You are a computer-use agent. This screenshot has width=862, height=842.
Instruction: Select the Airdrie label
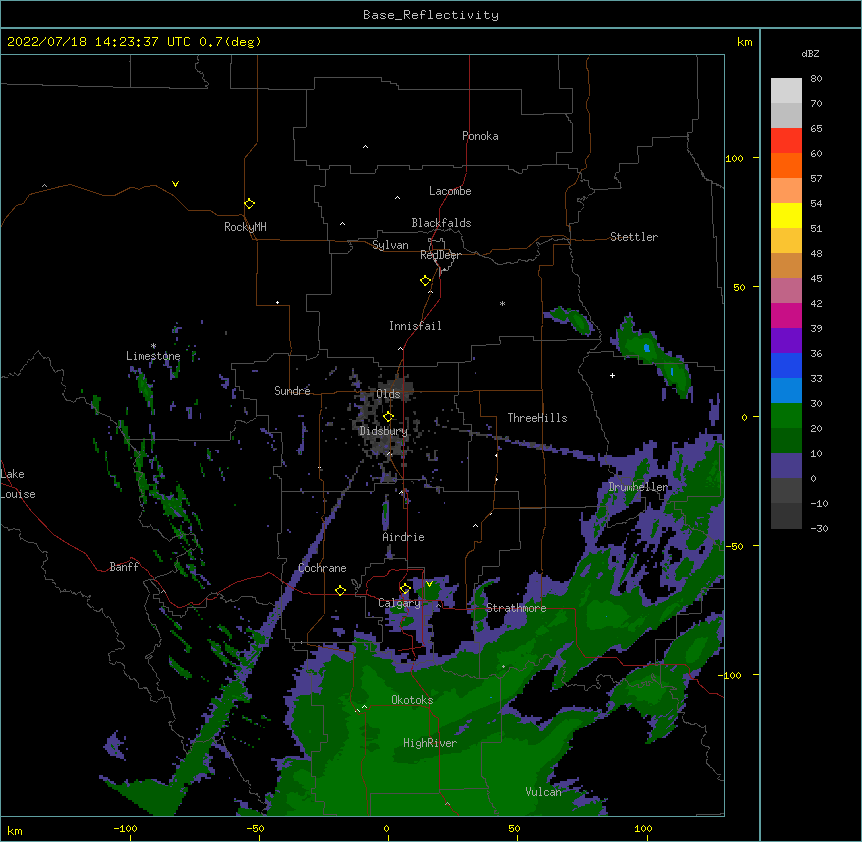click(404, 537)
